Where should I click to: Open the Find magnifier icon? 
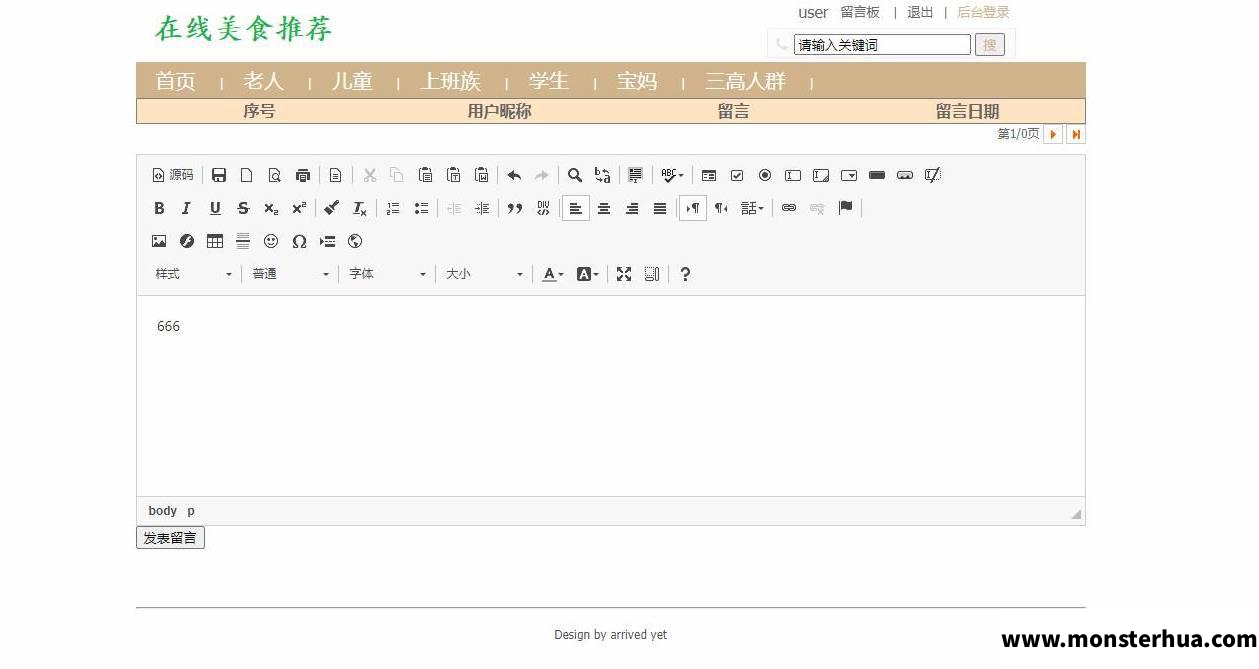(x=575, y=175)
